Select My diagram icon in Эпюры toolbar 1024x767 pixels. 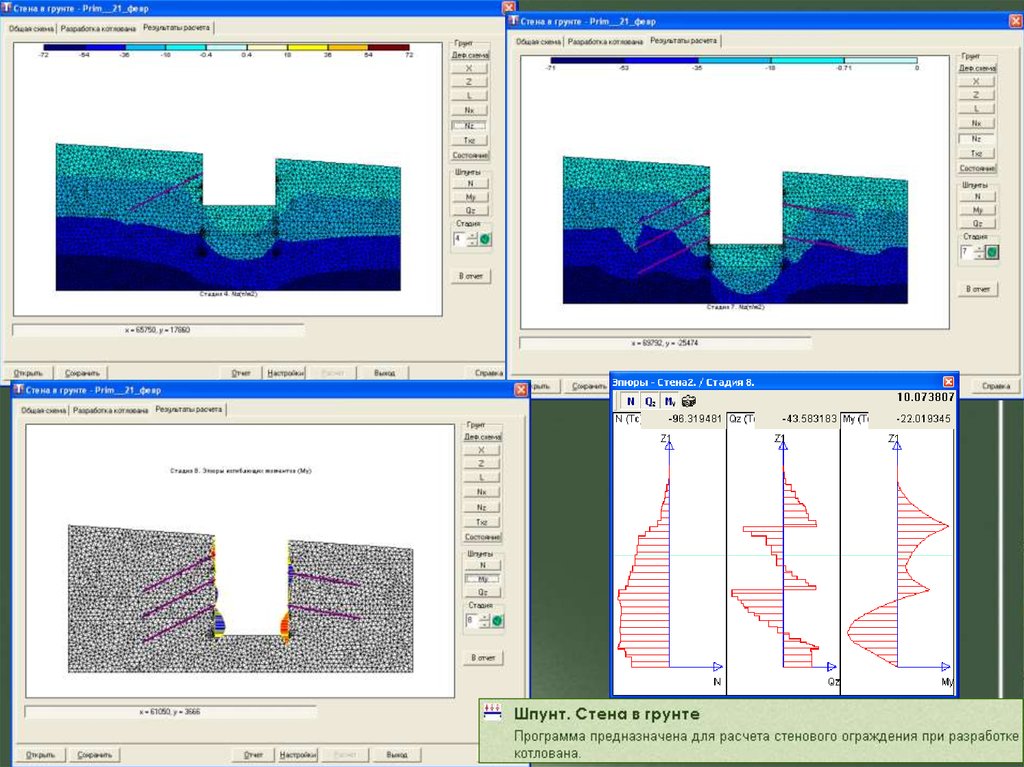pos(669,401)
